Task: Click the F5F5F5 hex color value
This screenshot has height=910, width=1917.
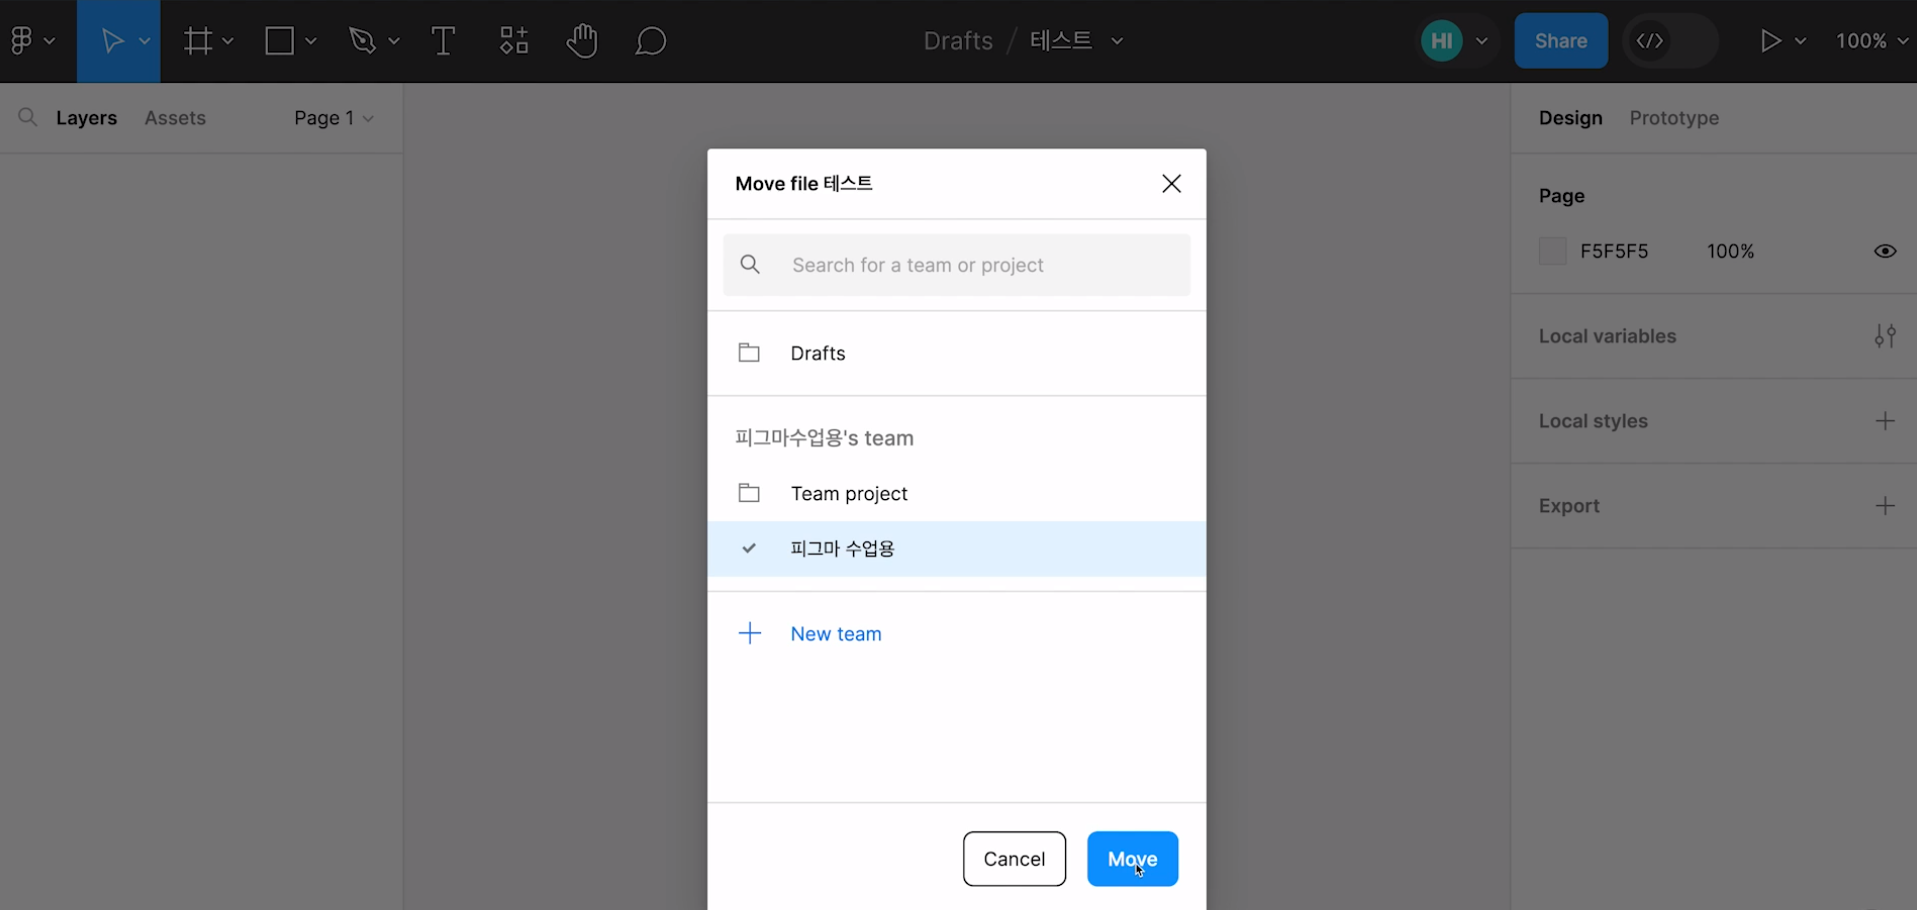Action: 1614,251
